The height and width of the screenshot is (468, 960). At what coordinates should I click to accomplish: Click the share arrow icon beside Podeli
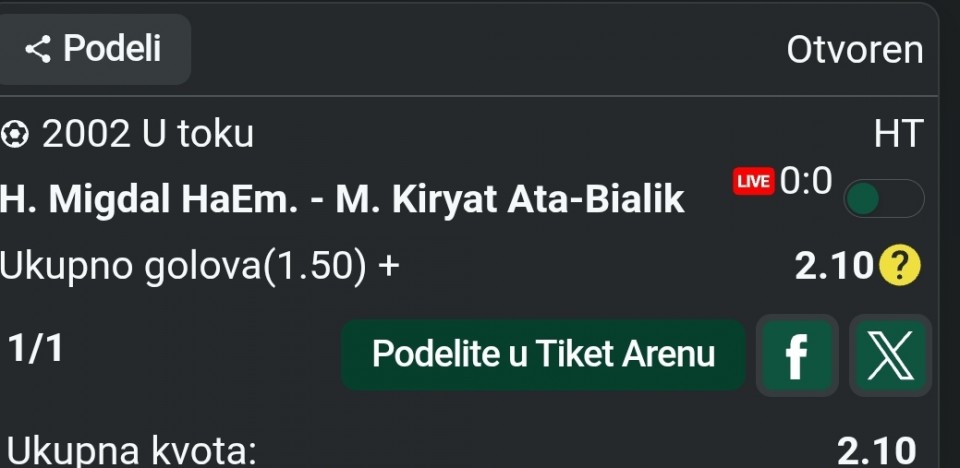click(38, 49)
